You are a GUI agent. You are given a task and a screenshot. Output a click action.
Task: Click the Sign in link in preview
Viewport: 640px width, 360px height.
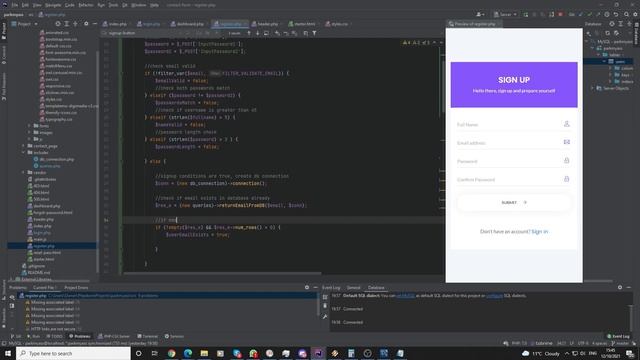[540, 231]
